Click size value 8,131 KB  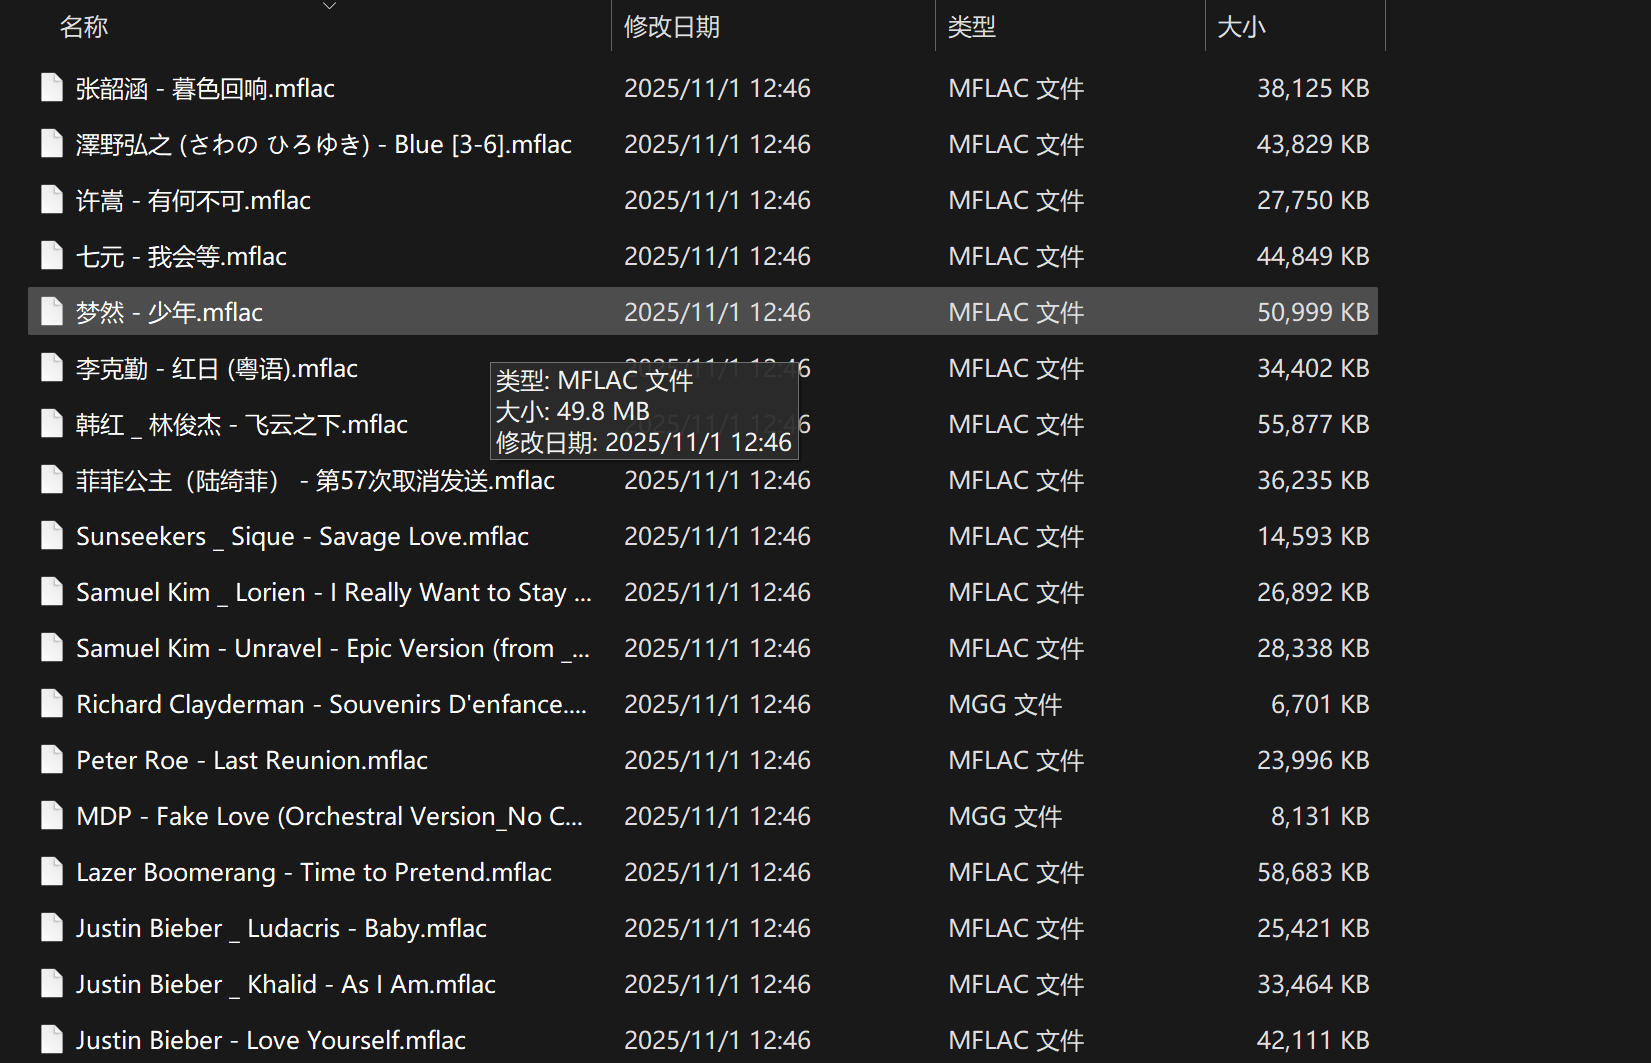1320,816
